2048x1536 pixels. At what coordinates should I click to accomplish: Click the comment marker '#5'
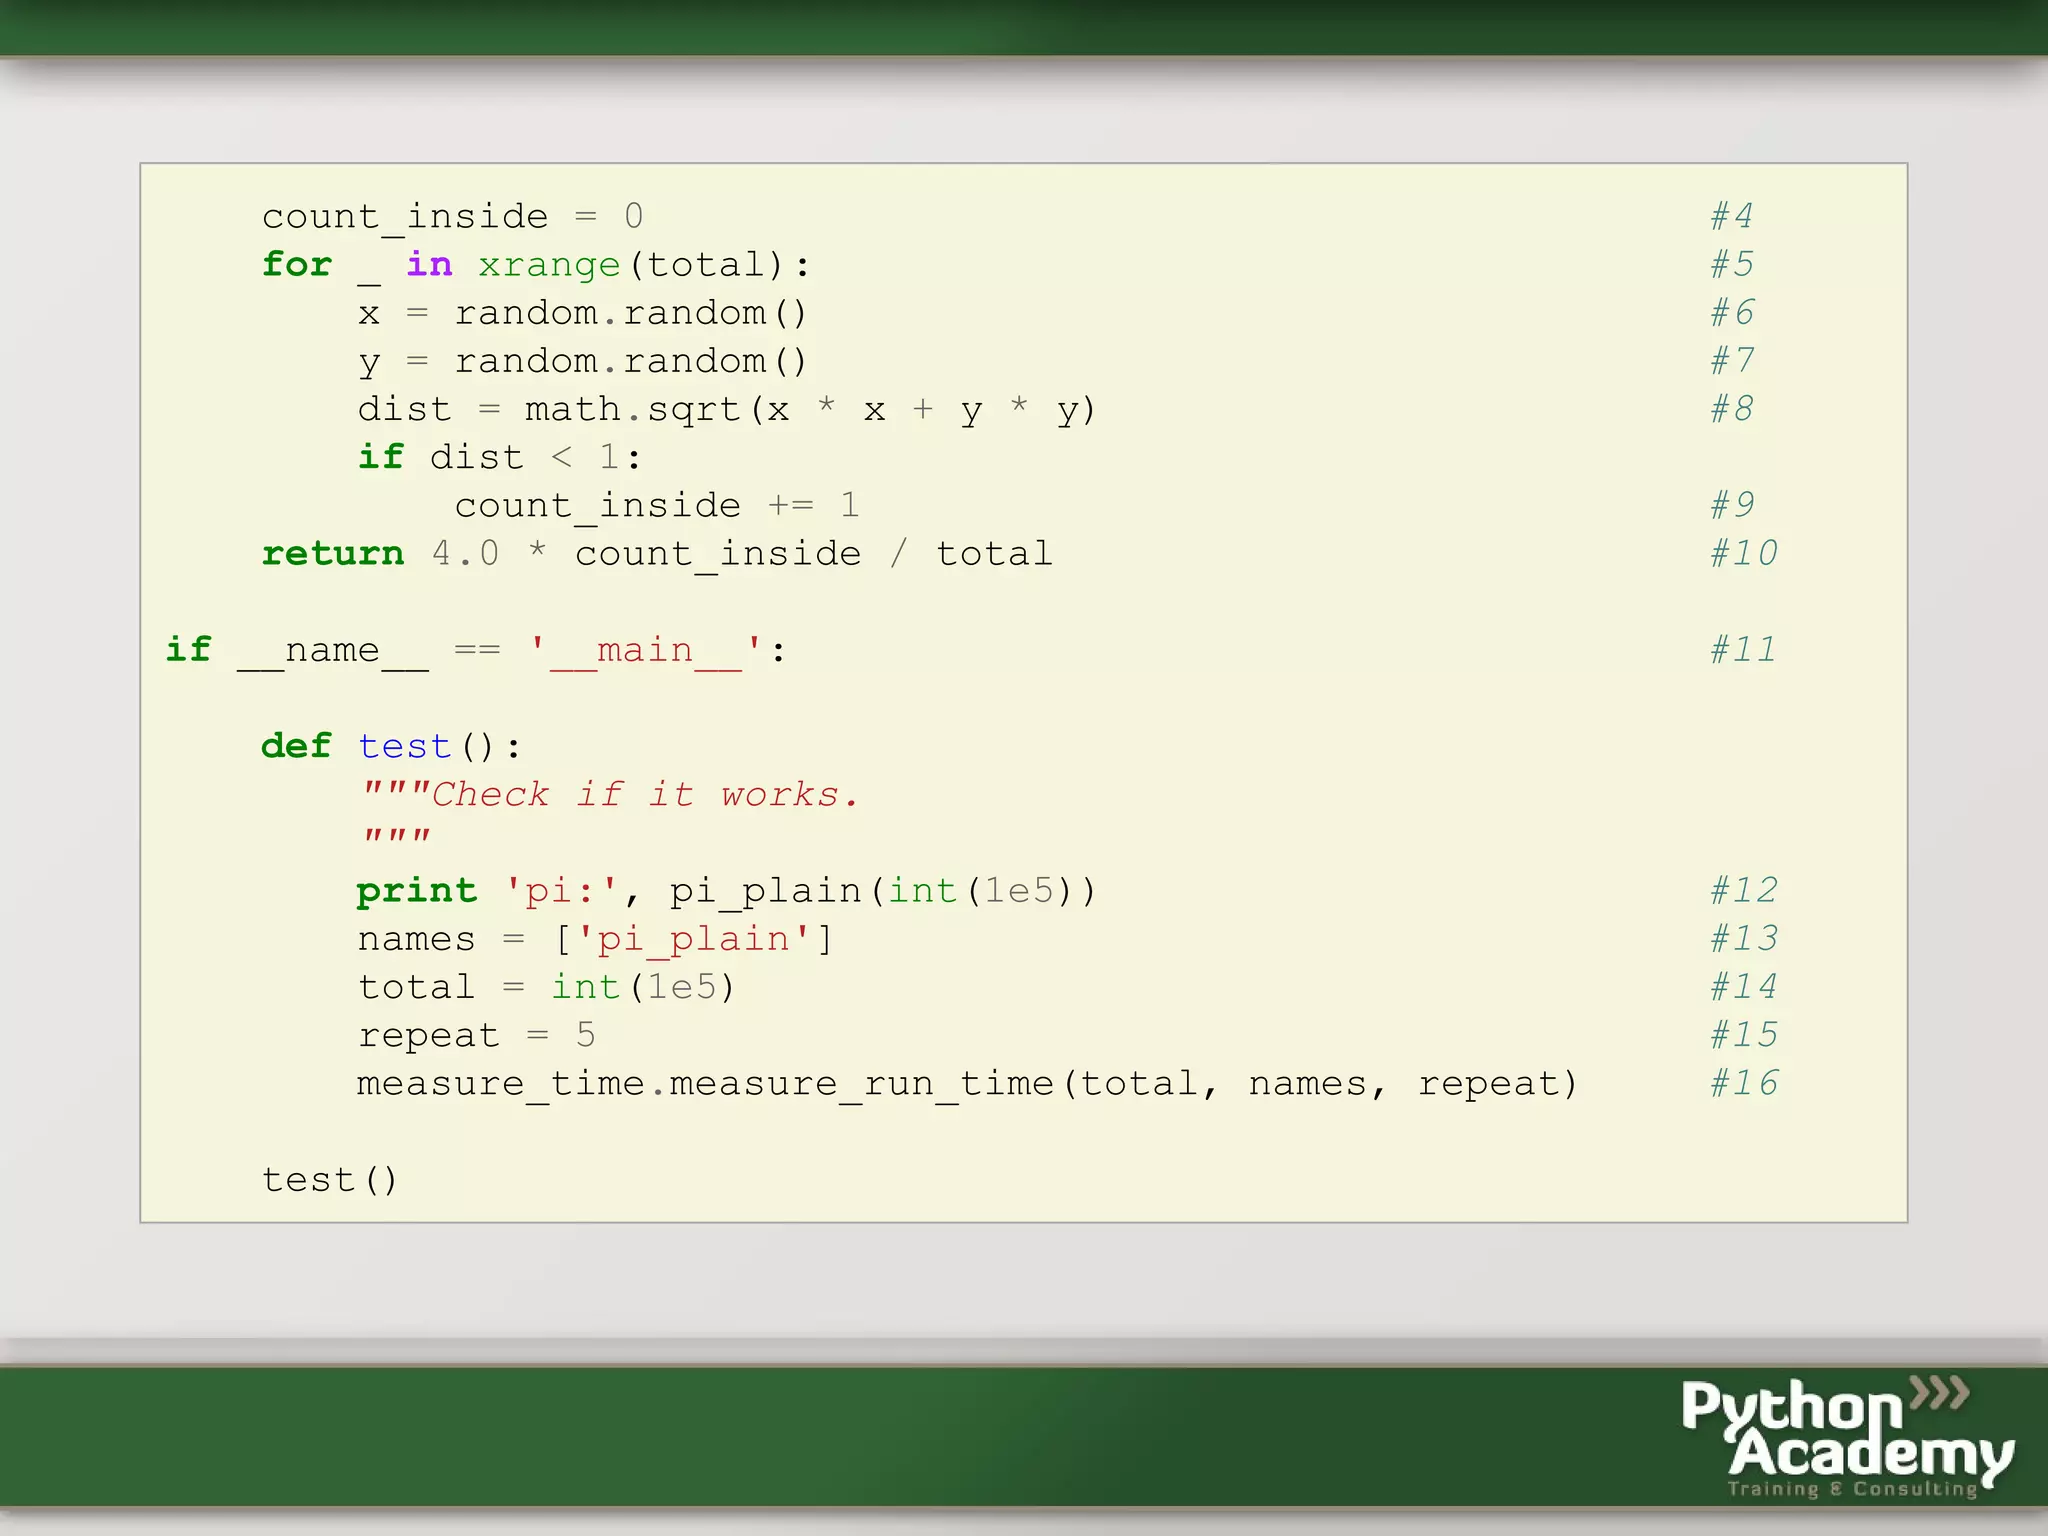click(1731, 264)
